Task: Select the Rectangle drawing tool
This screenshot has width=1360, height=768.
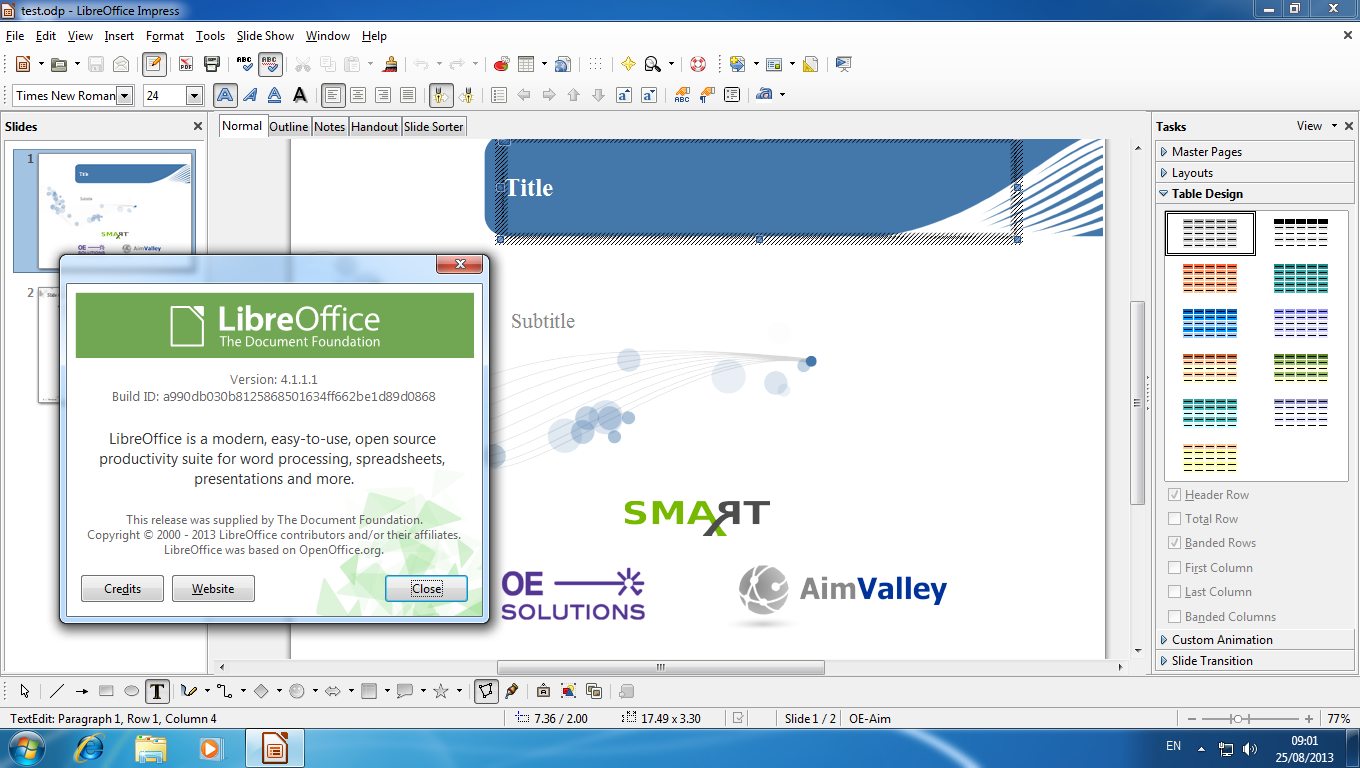Action: (x=107, y=691)
